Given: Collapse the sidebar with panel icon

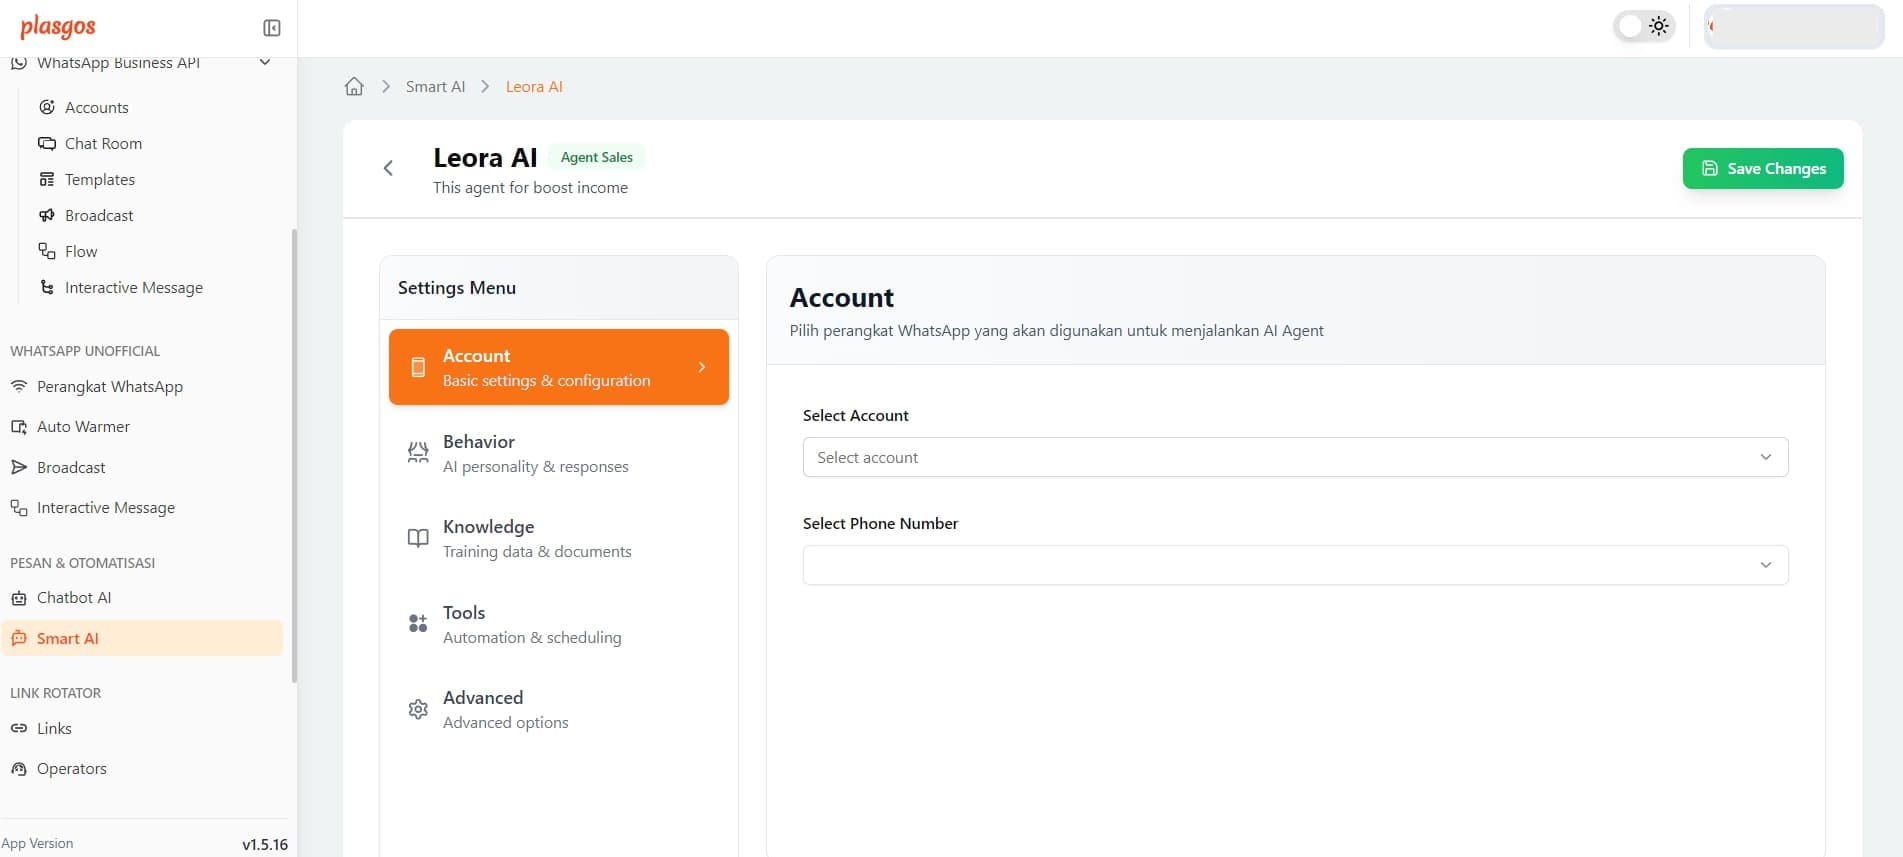Looking at the screenshot, I should (271, 28).
